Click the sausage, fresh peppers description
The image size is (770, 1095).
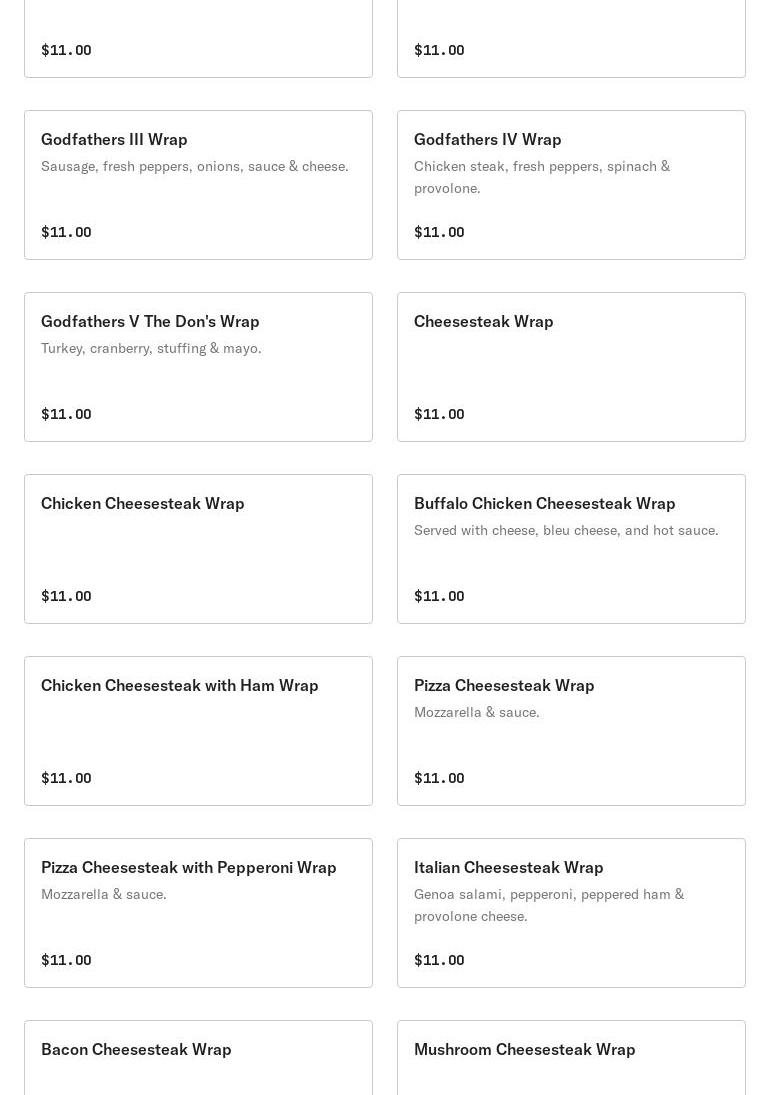pos(195,166)
